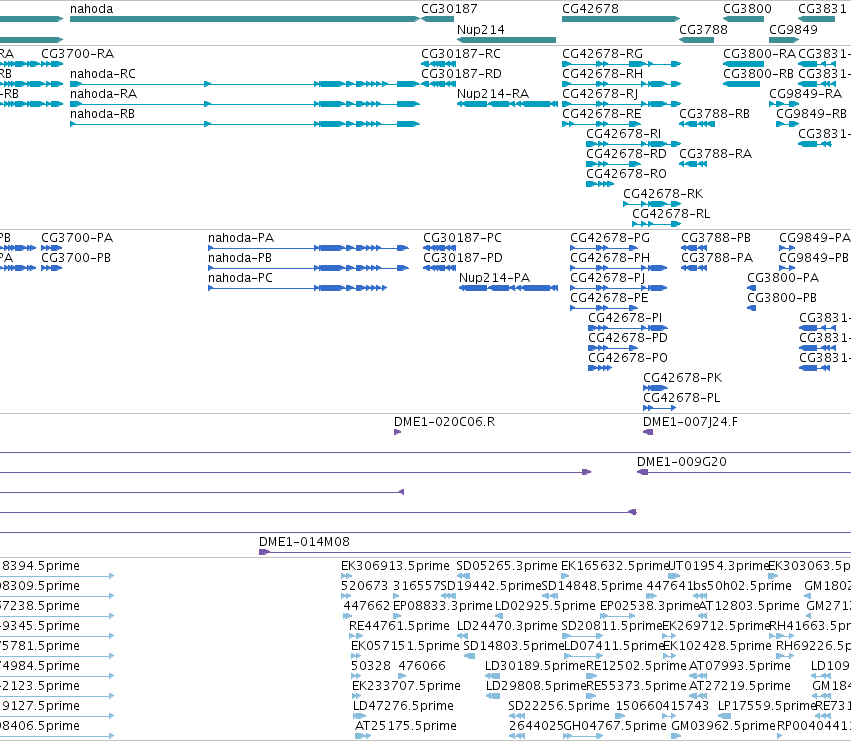Click the nahoda gene label
Image resolution: width=851 pixels, height=741 pixels.
91,9
